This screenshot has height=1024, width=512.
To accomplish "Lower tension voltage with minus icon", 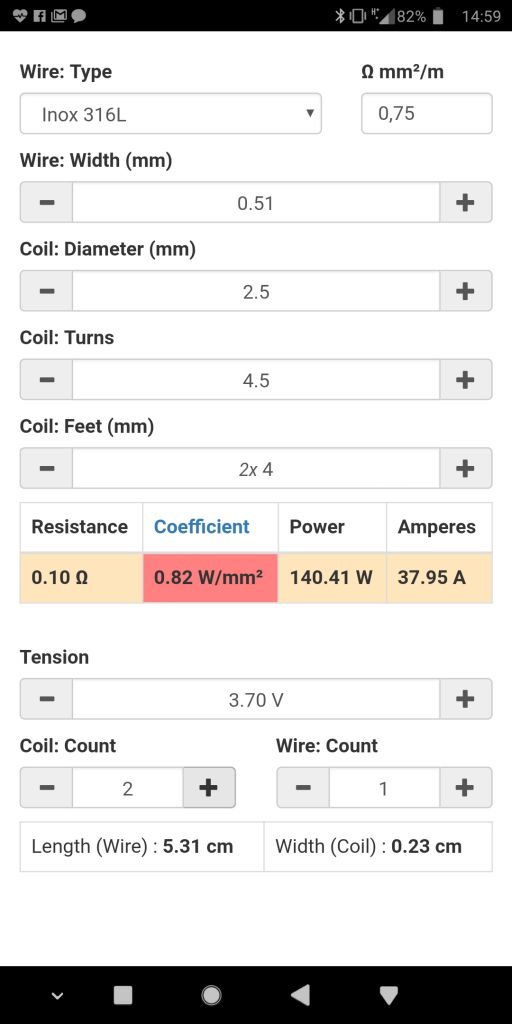I will pyautogui.click(x=46, y=699).
